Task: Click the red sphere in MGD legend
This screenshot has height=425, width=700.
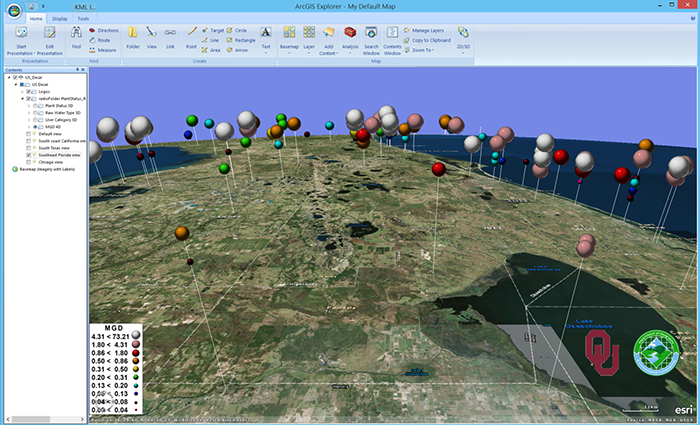Action: (136, 353)
